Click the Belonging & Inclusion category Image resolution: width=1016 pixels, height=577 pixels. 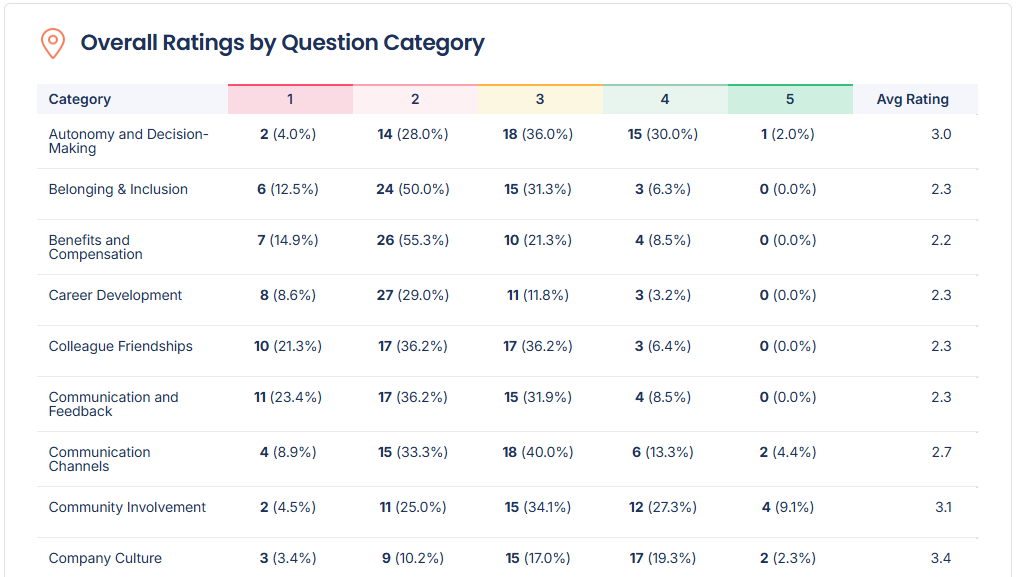[118, 189]
